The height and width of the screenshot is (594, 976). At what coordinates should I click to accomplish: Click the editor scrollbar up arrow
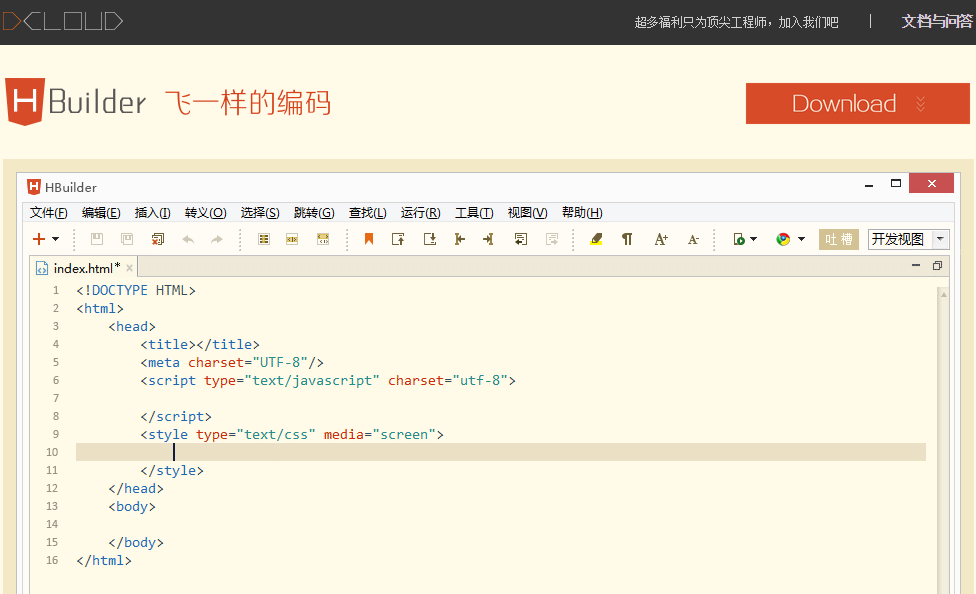click(944, 295)
